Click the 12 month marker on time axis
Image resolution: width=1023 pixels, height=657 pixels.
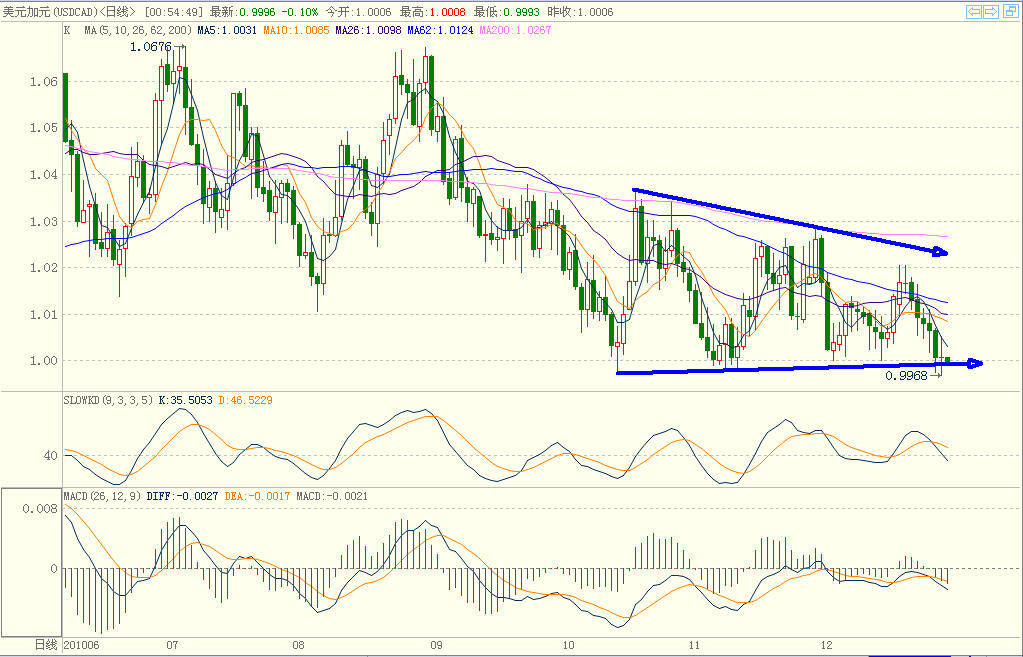click(827, 645)
